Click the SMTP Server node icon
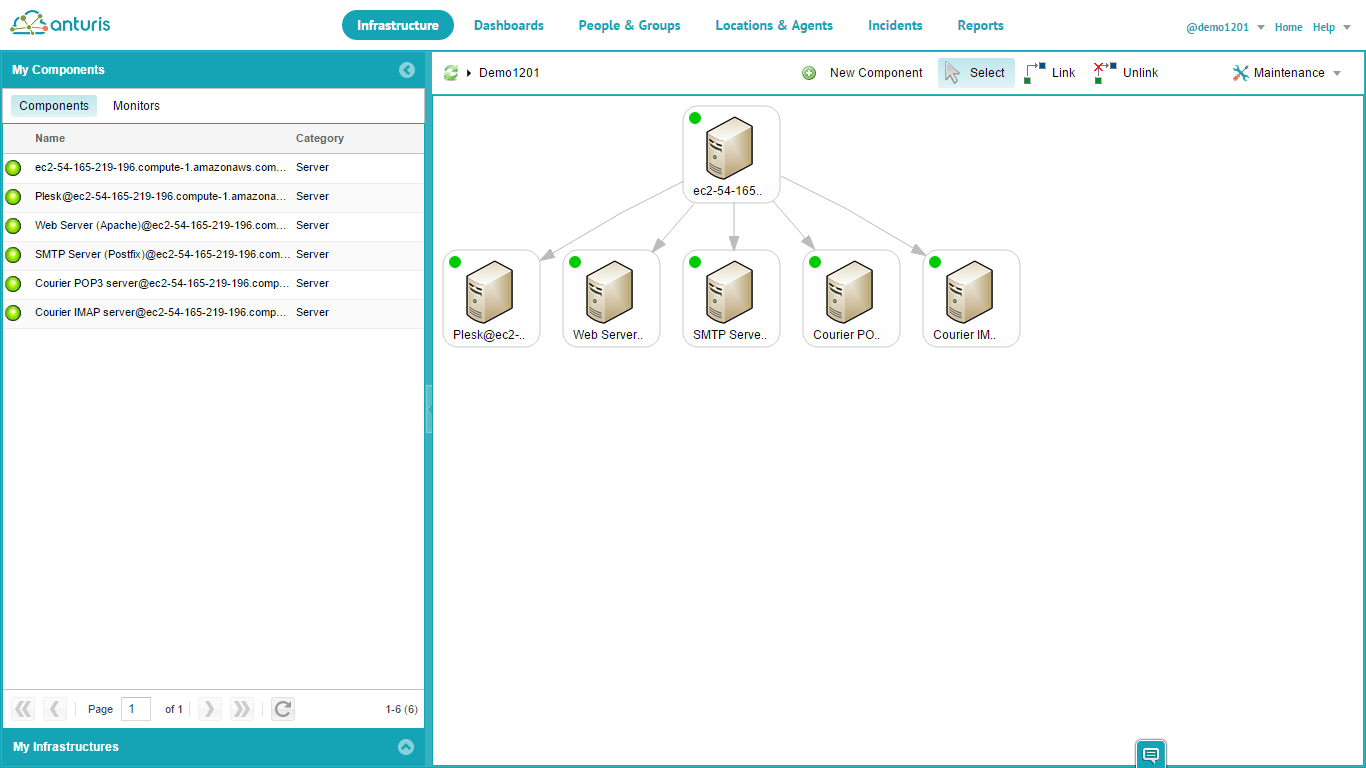The height and width of the screenshot is (768, 1366). click(x=731, y=290)
